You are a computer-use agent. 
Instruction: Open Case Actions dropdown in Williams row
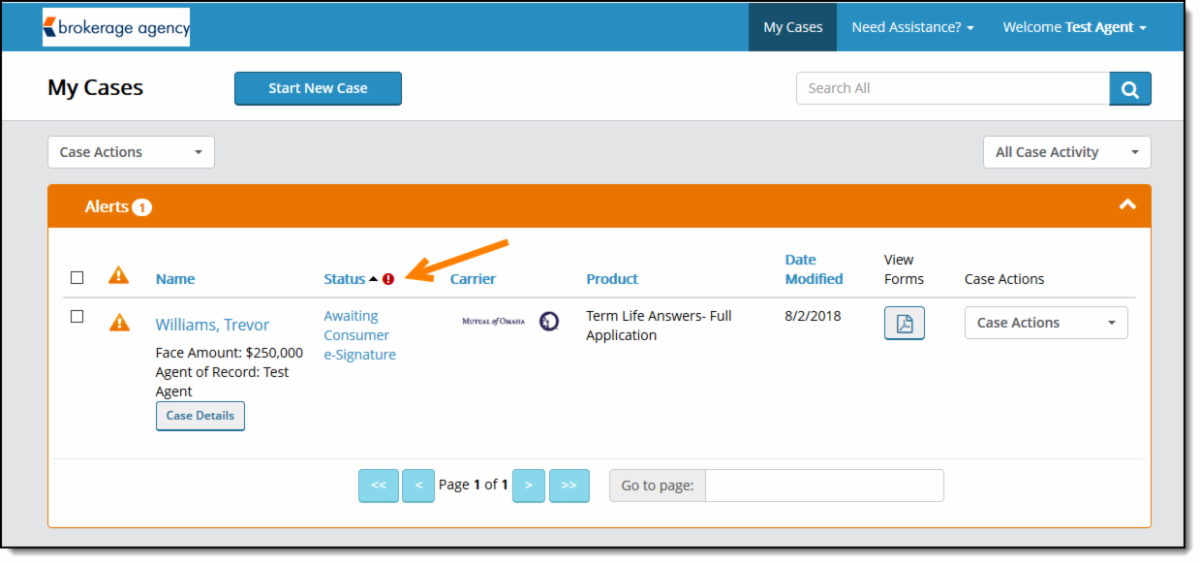pyautogui.click(x=1045, y=323)
